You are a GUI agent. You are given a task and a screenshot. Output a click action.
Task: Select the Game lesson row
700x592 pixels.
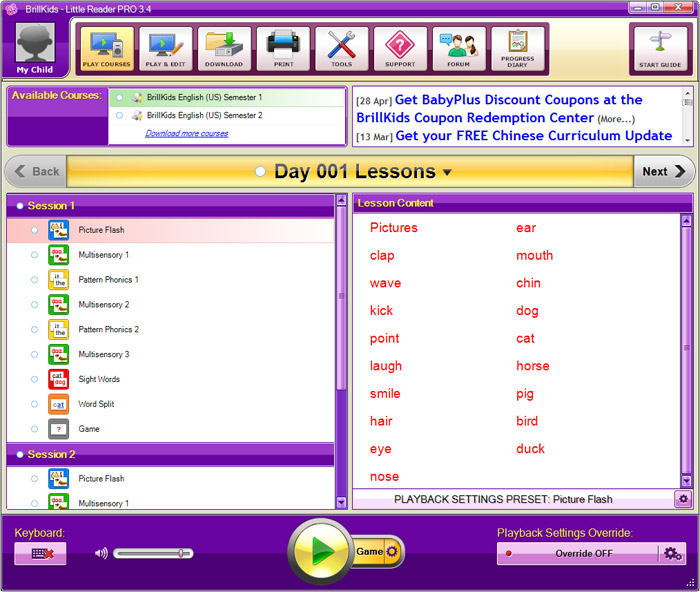(x=171, y=429)
